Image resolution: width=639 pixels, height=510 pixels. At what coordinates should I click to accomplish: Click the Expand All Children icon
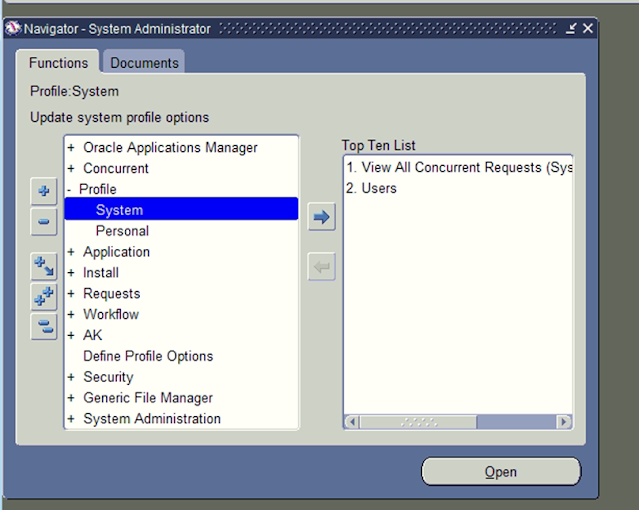[44, 266]
